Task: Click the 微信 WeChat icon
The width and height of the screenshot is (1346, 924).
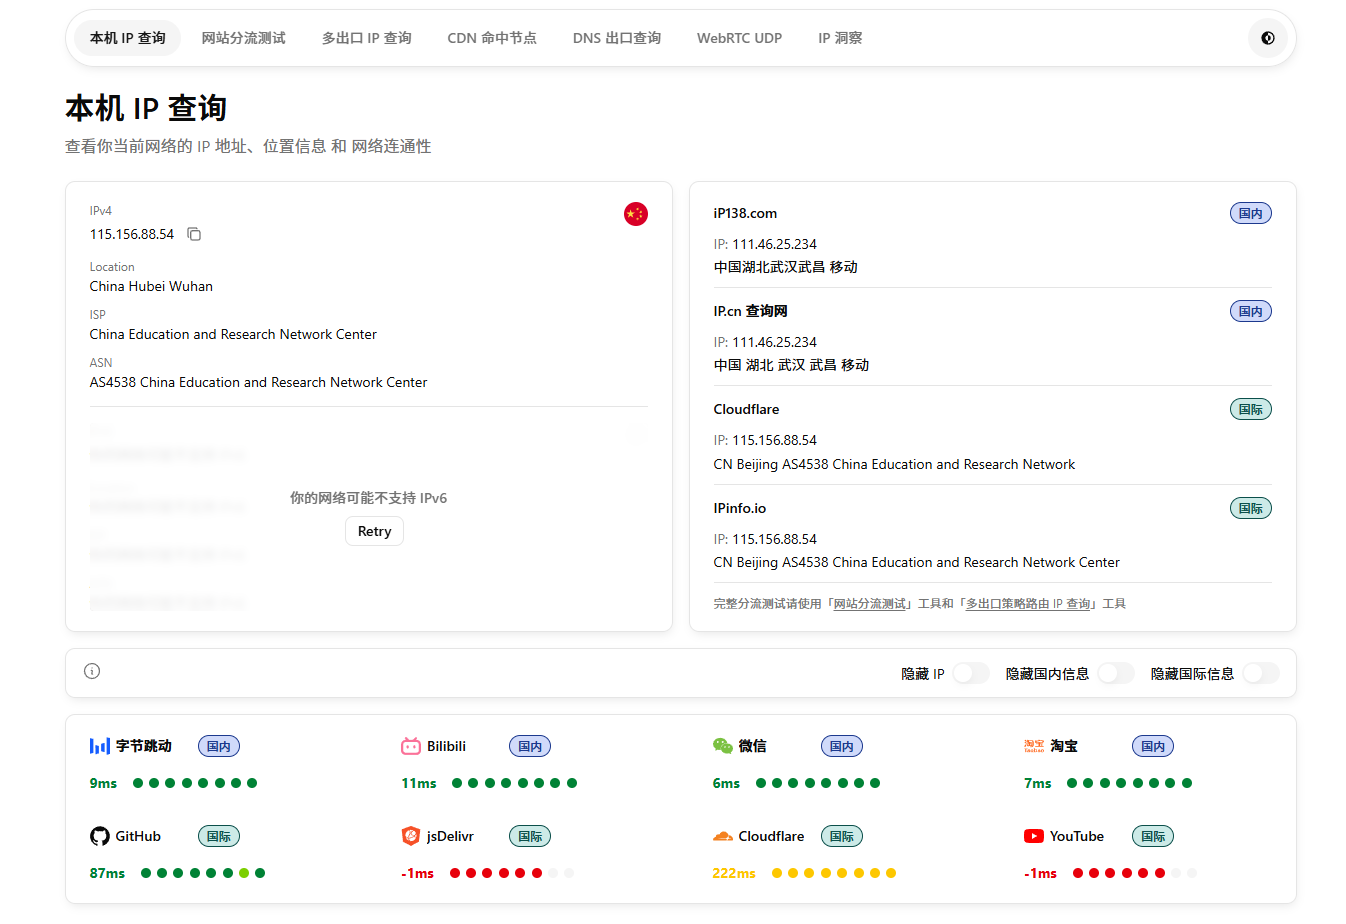Action: click(x=721, y=745)
